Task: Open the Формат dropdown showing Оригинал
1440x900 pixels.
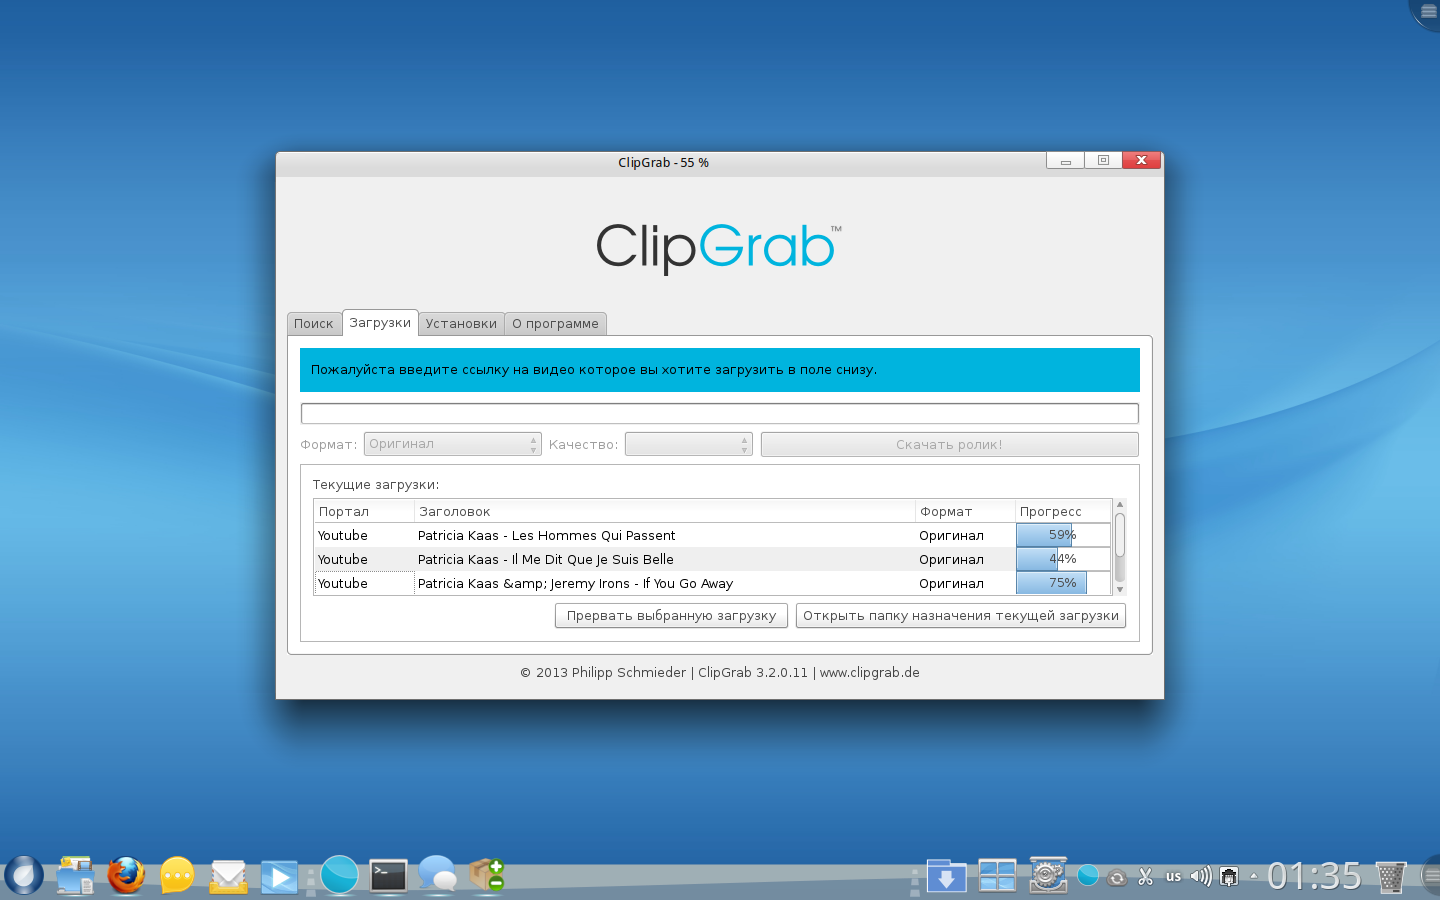Action: [453, 444]
